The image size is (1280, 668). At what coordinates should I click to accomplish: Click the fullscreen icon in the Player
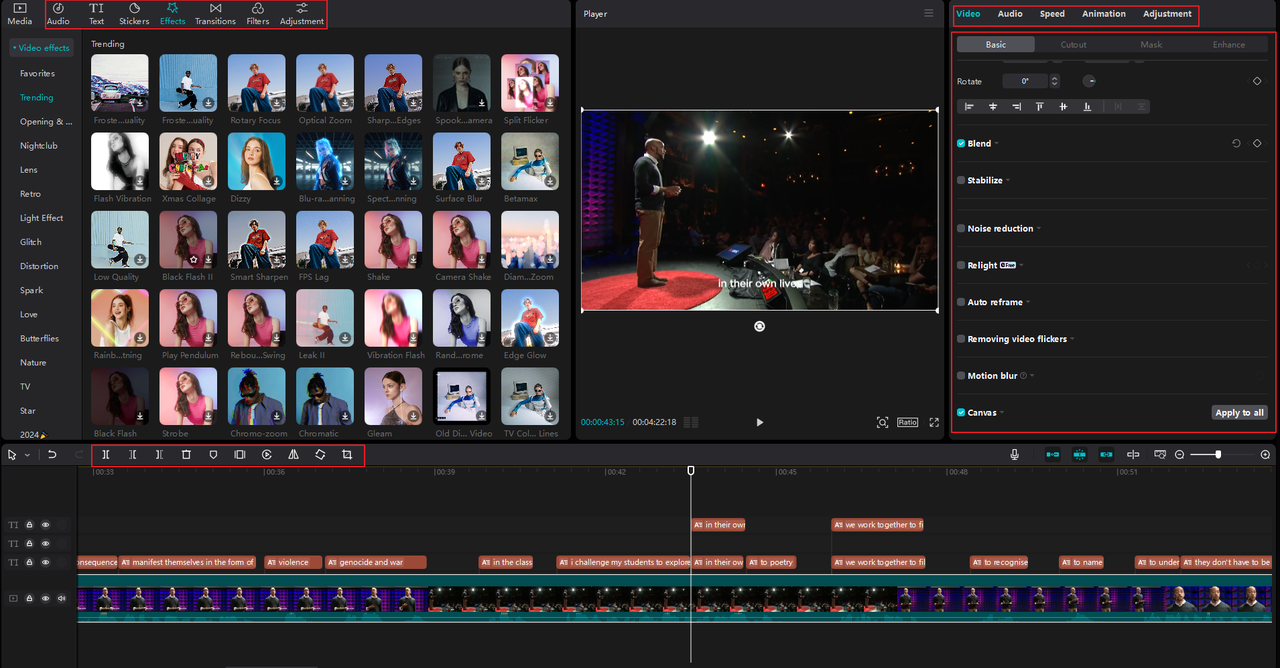click(x=934, y=422)
